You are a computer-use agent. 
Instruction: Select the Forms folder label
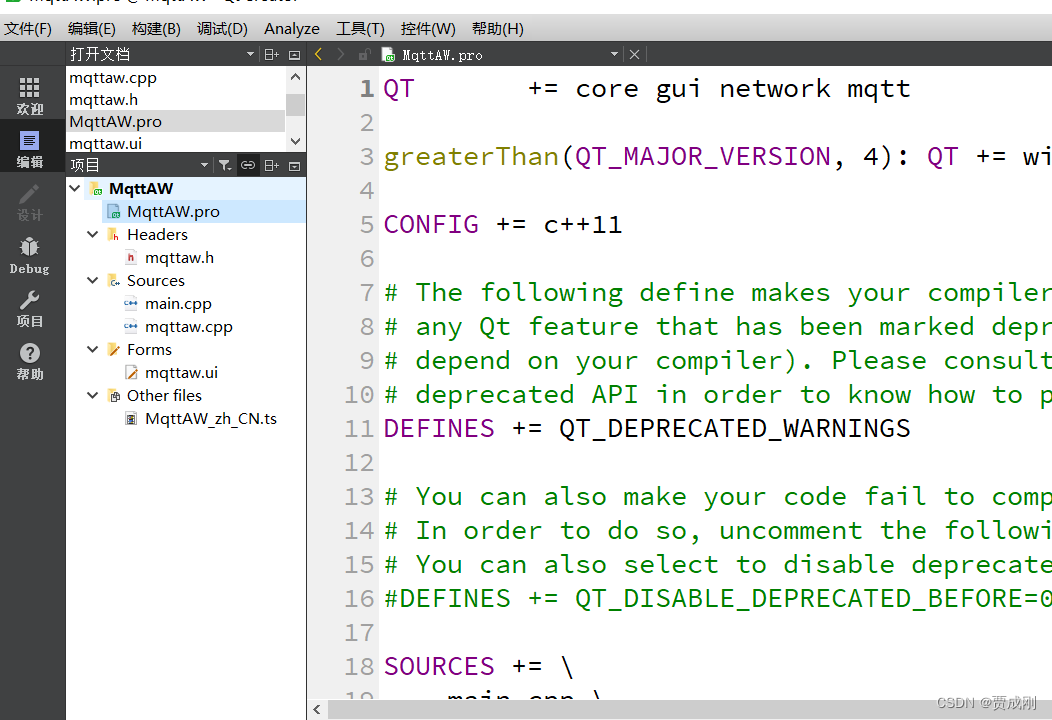click(x=149, y=350)
